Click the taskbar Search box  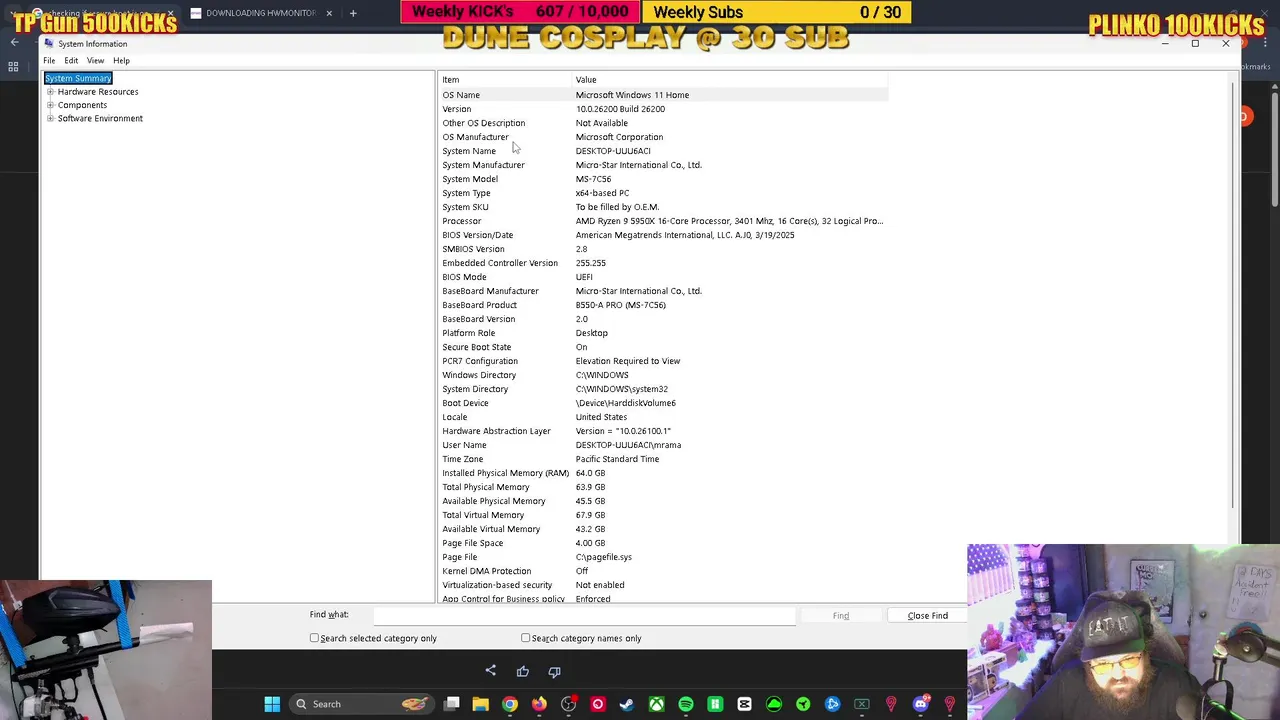(x=363, y=704)
